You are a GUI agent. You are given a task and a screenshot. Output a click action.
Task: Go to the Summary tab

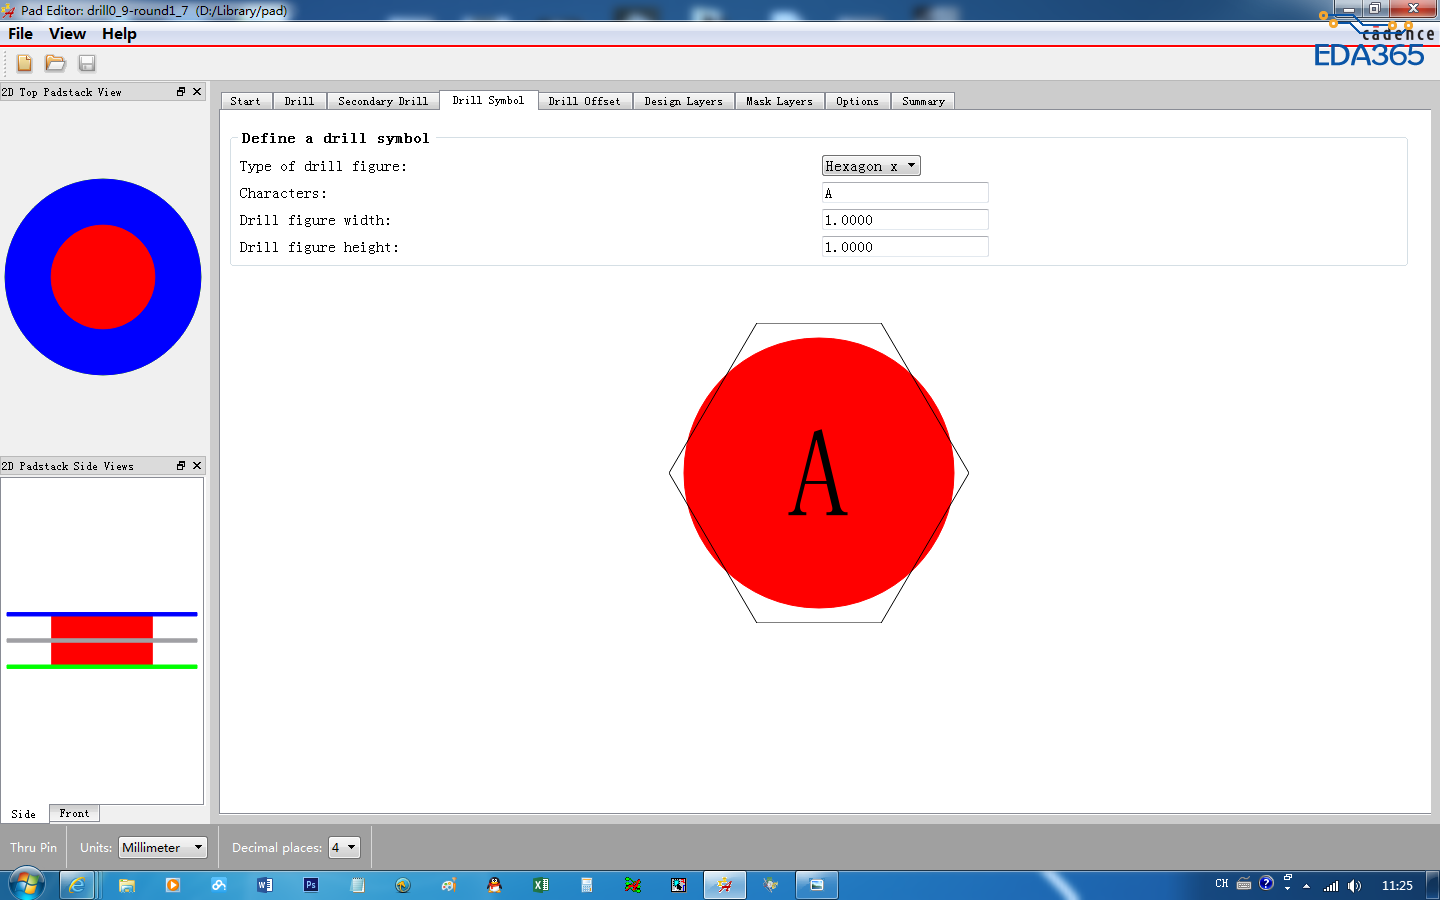(x=923, y=101)
